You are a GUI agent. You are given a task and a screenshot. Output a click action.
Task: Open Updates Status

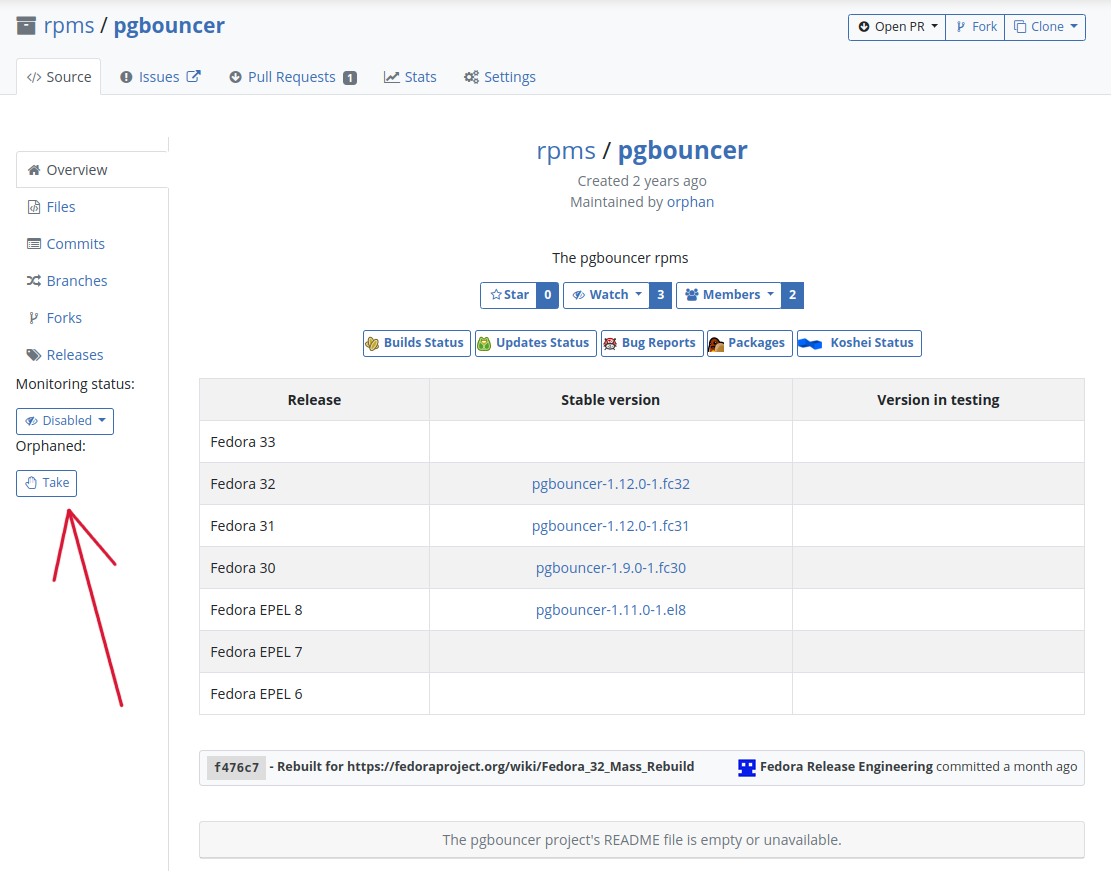point(536,343)
